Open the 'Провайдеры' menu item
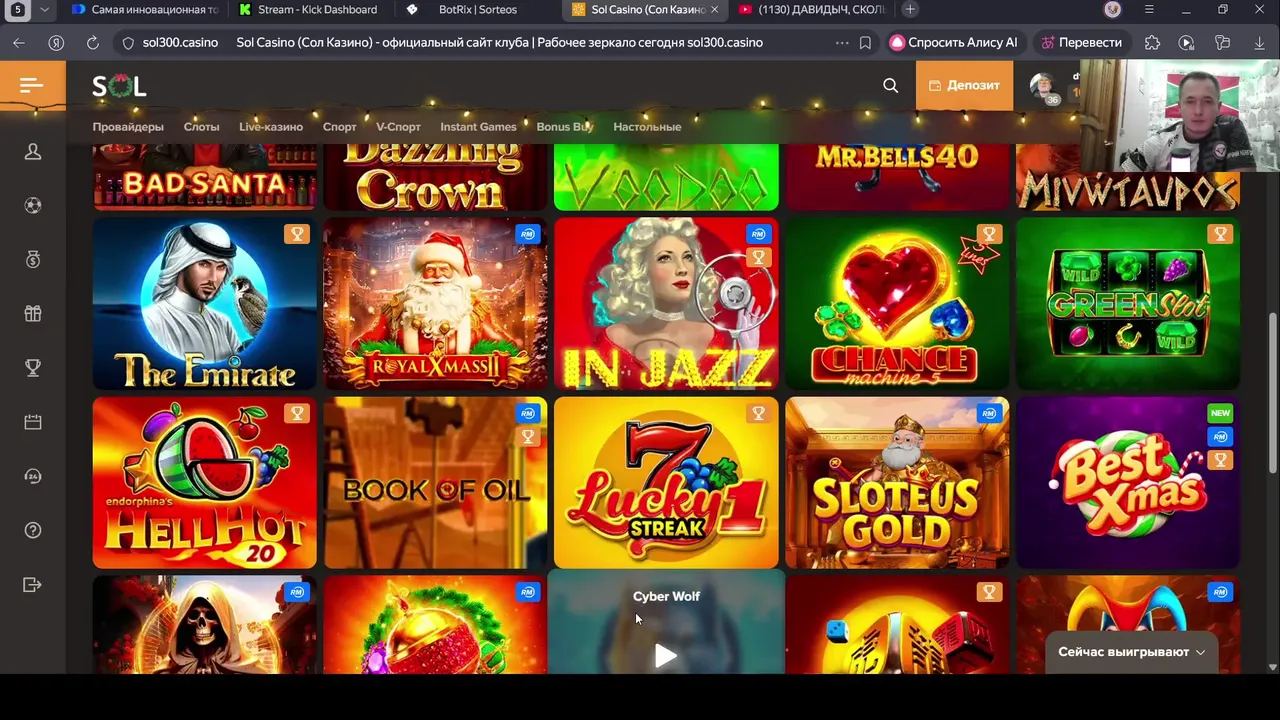 pos(128,127)
